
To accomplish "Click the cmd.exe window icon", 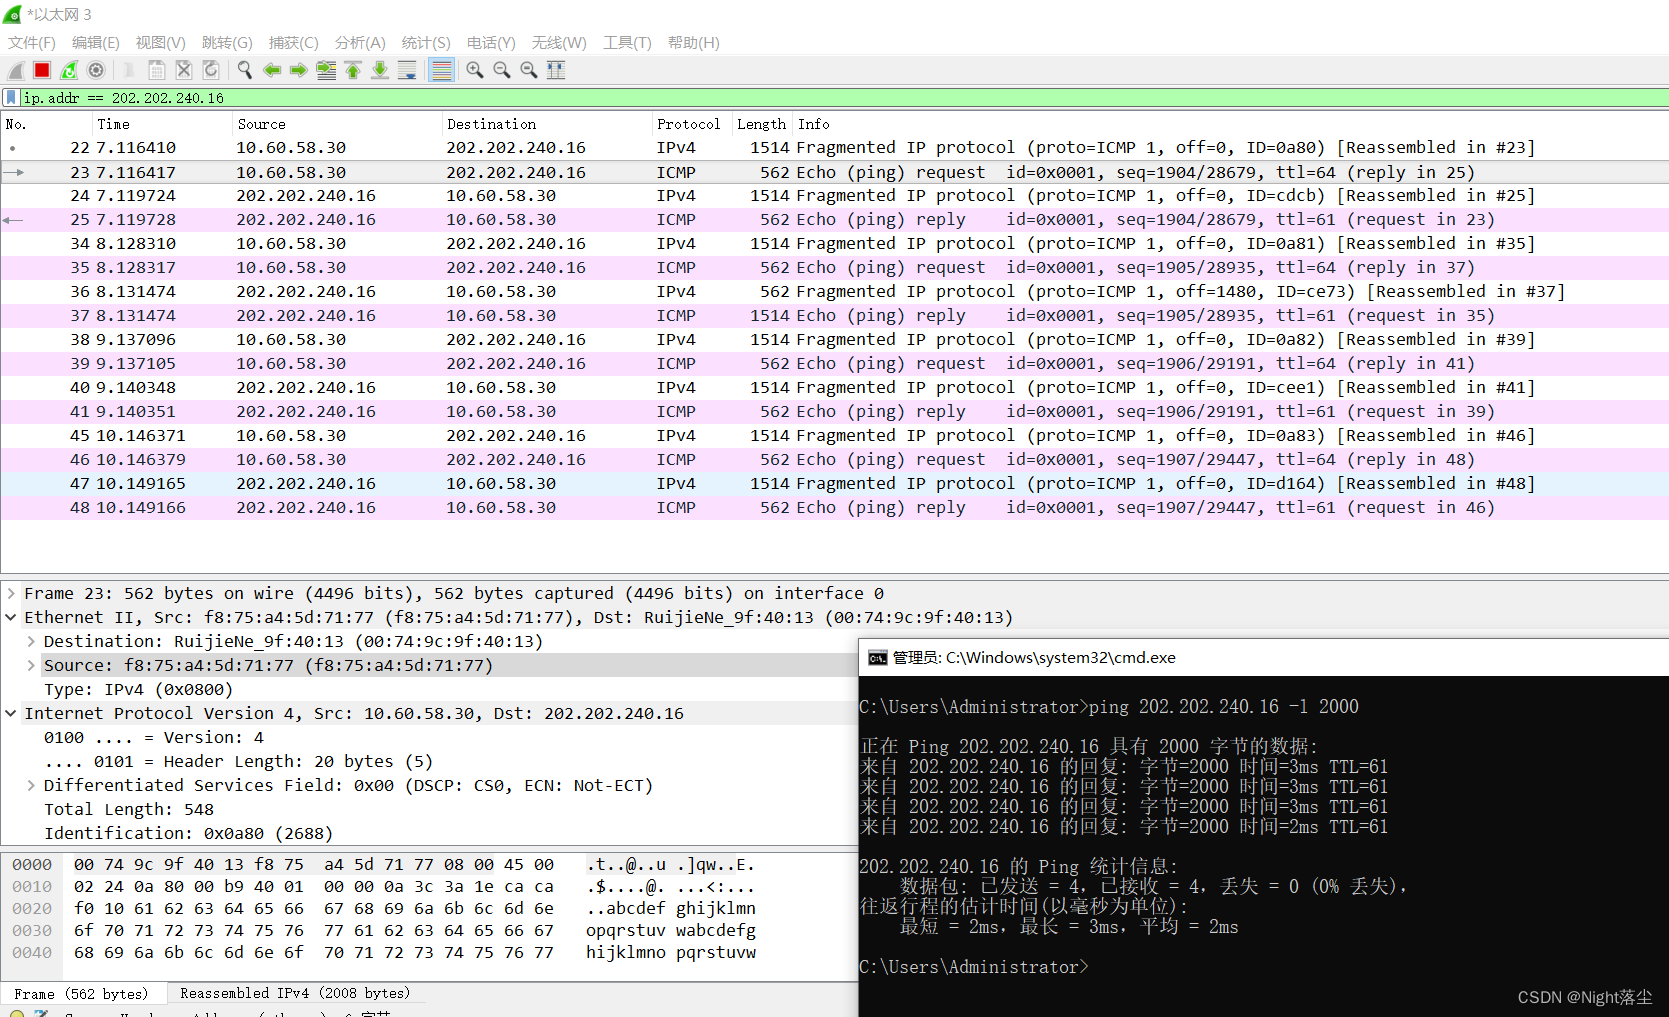I will (x=878, y=658).
